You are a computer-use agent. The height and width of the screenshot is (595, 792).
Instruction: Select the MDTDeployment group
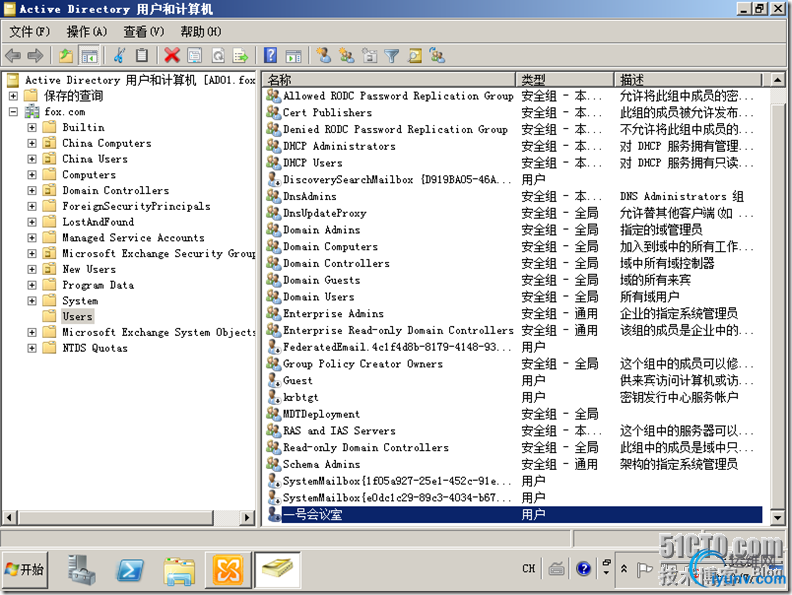tap(321, 414)
